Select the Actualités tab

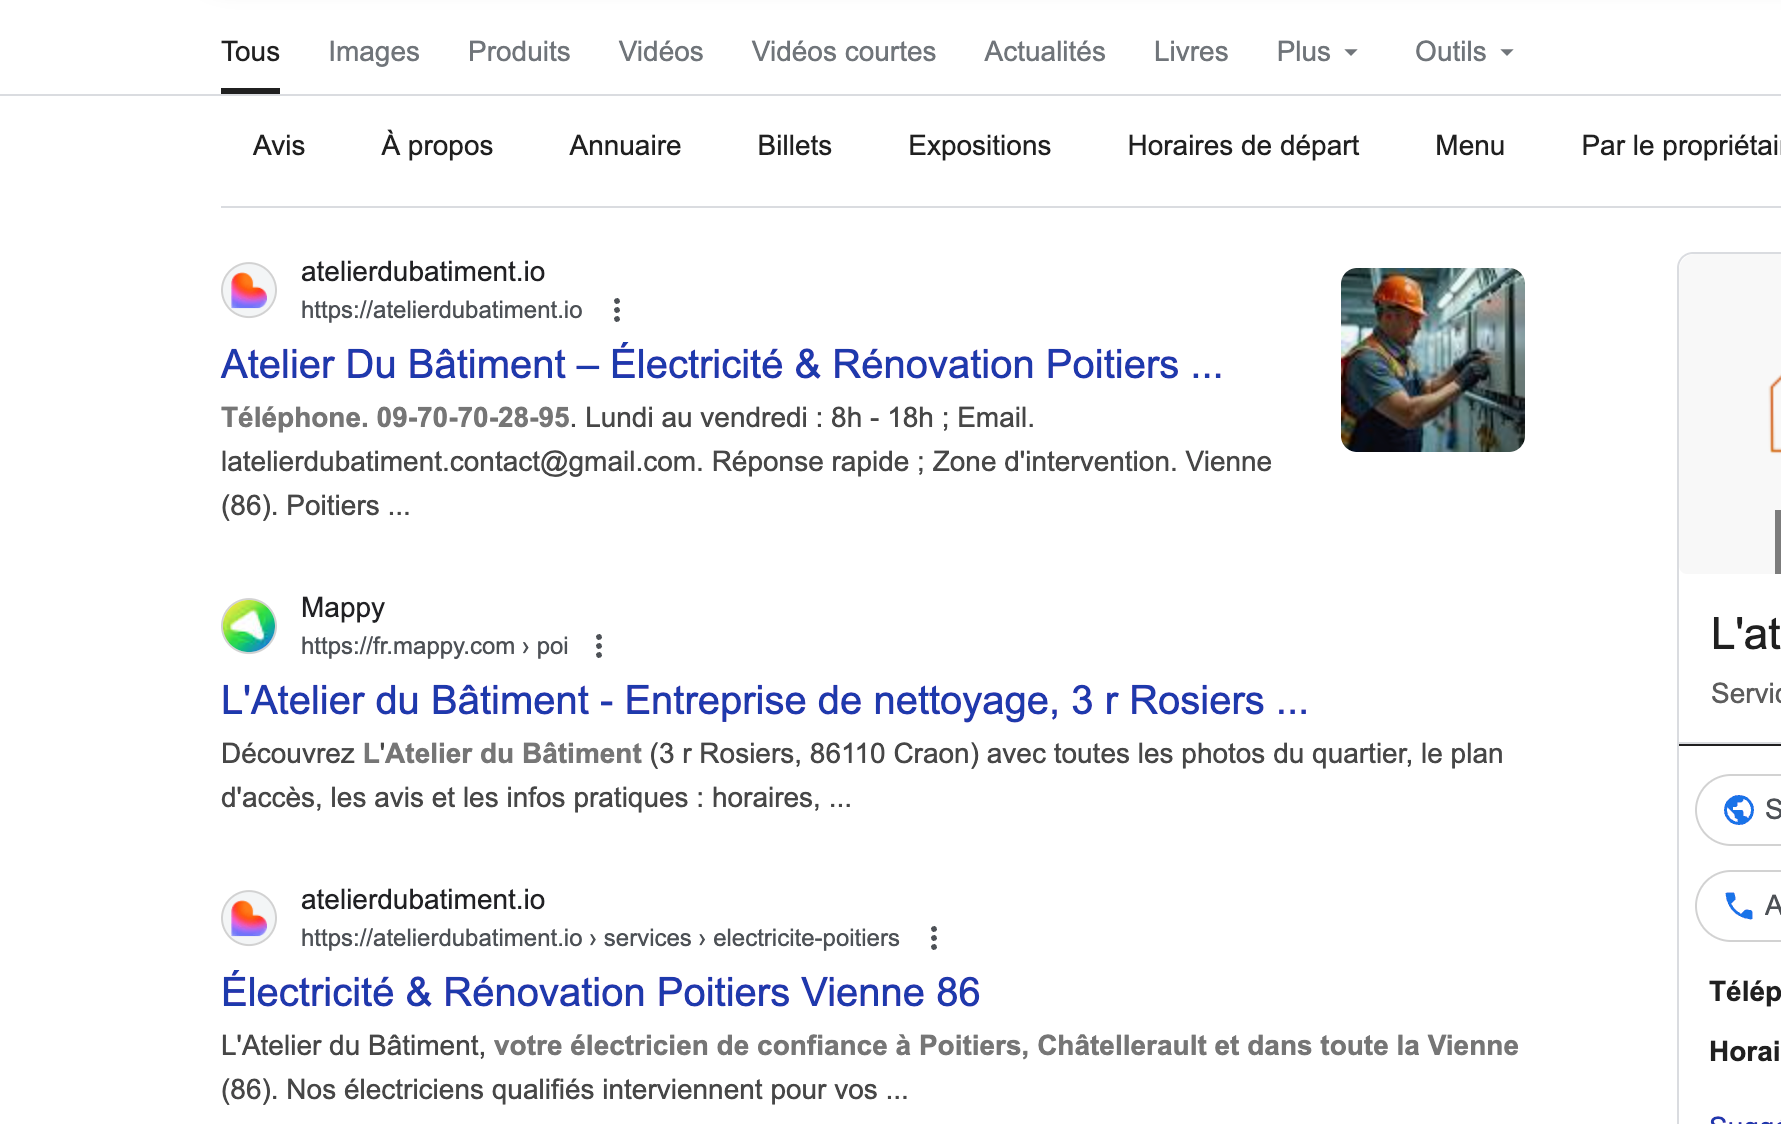(x=1044, y=52)
